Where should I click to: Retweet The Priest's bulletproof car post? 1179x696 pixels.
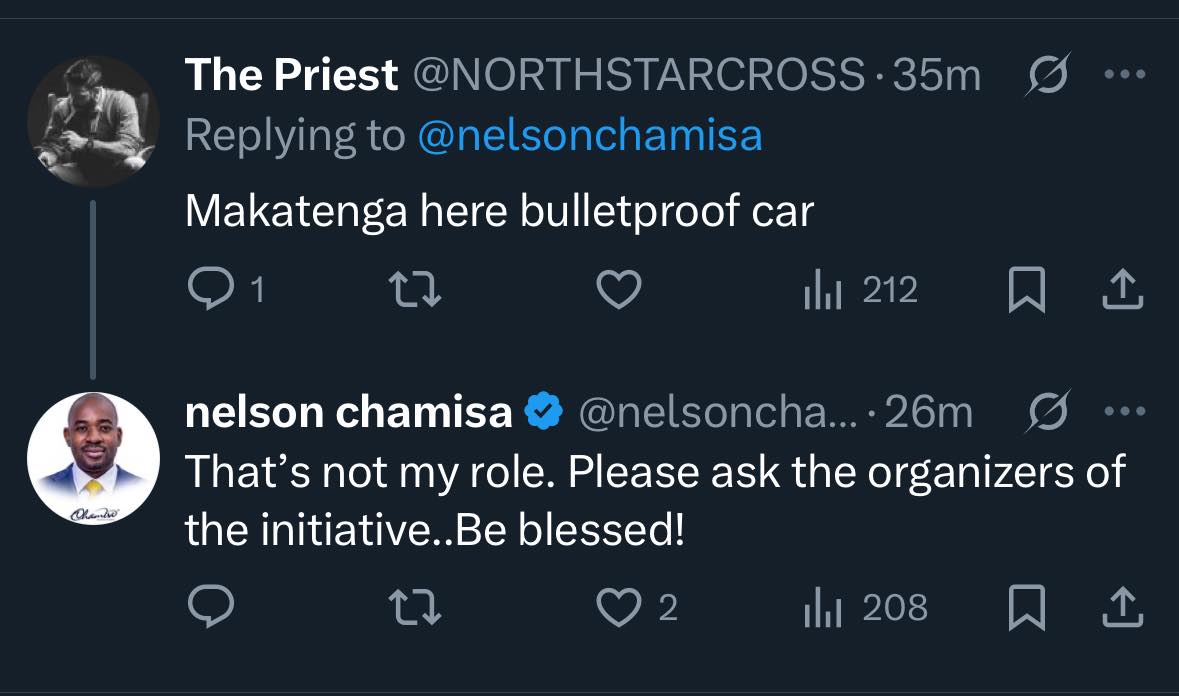click(x=415, y=290)
